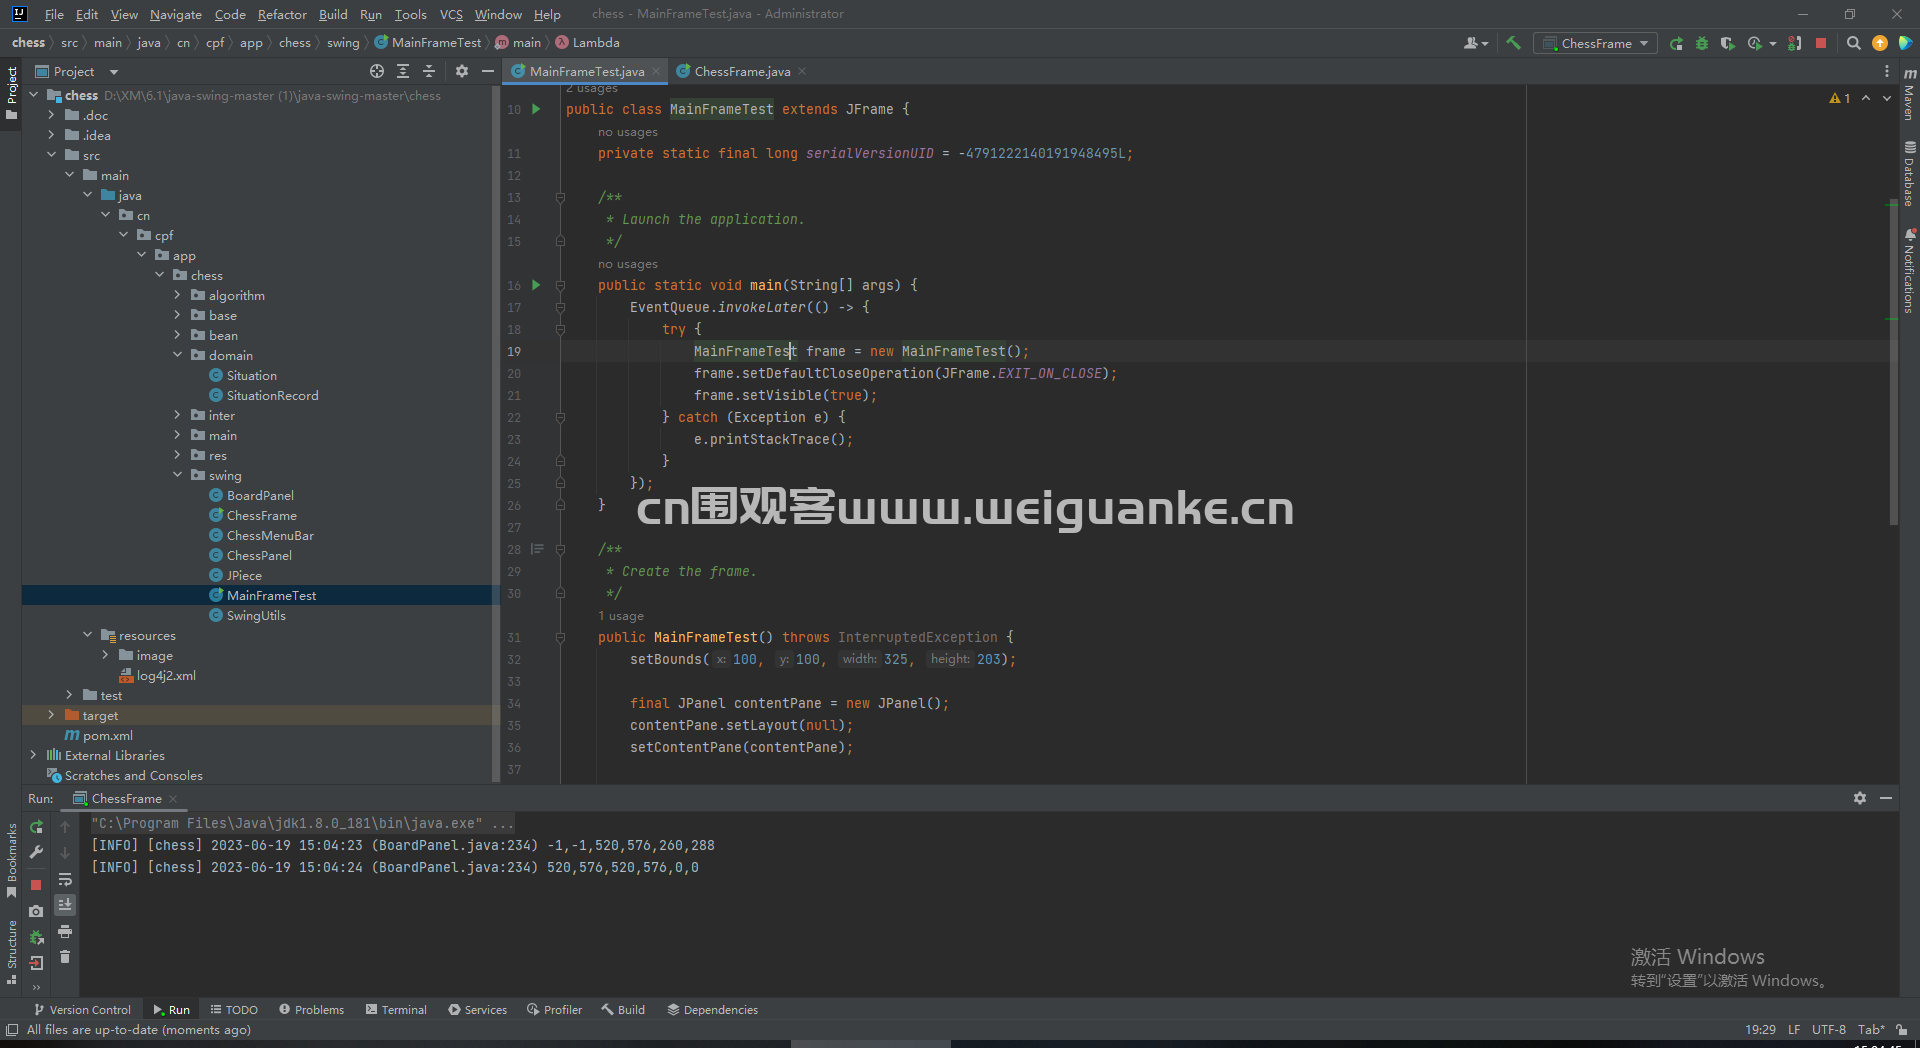Jump to next highlighted error arrow
Image resolution: width=1920 pixels, height=1048 pixels.
(1887, 98)
